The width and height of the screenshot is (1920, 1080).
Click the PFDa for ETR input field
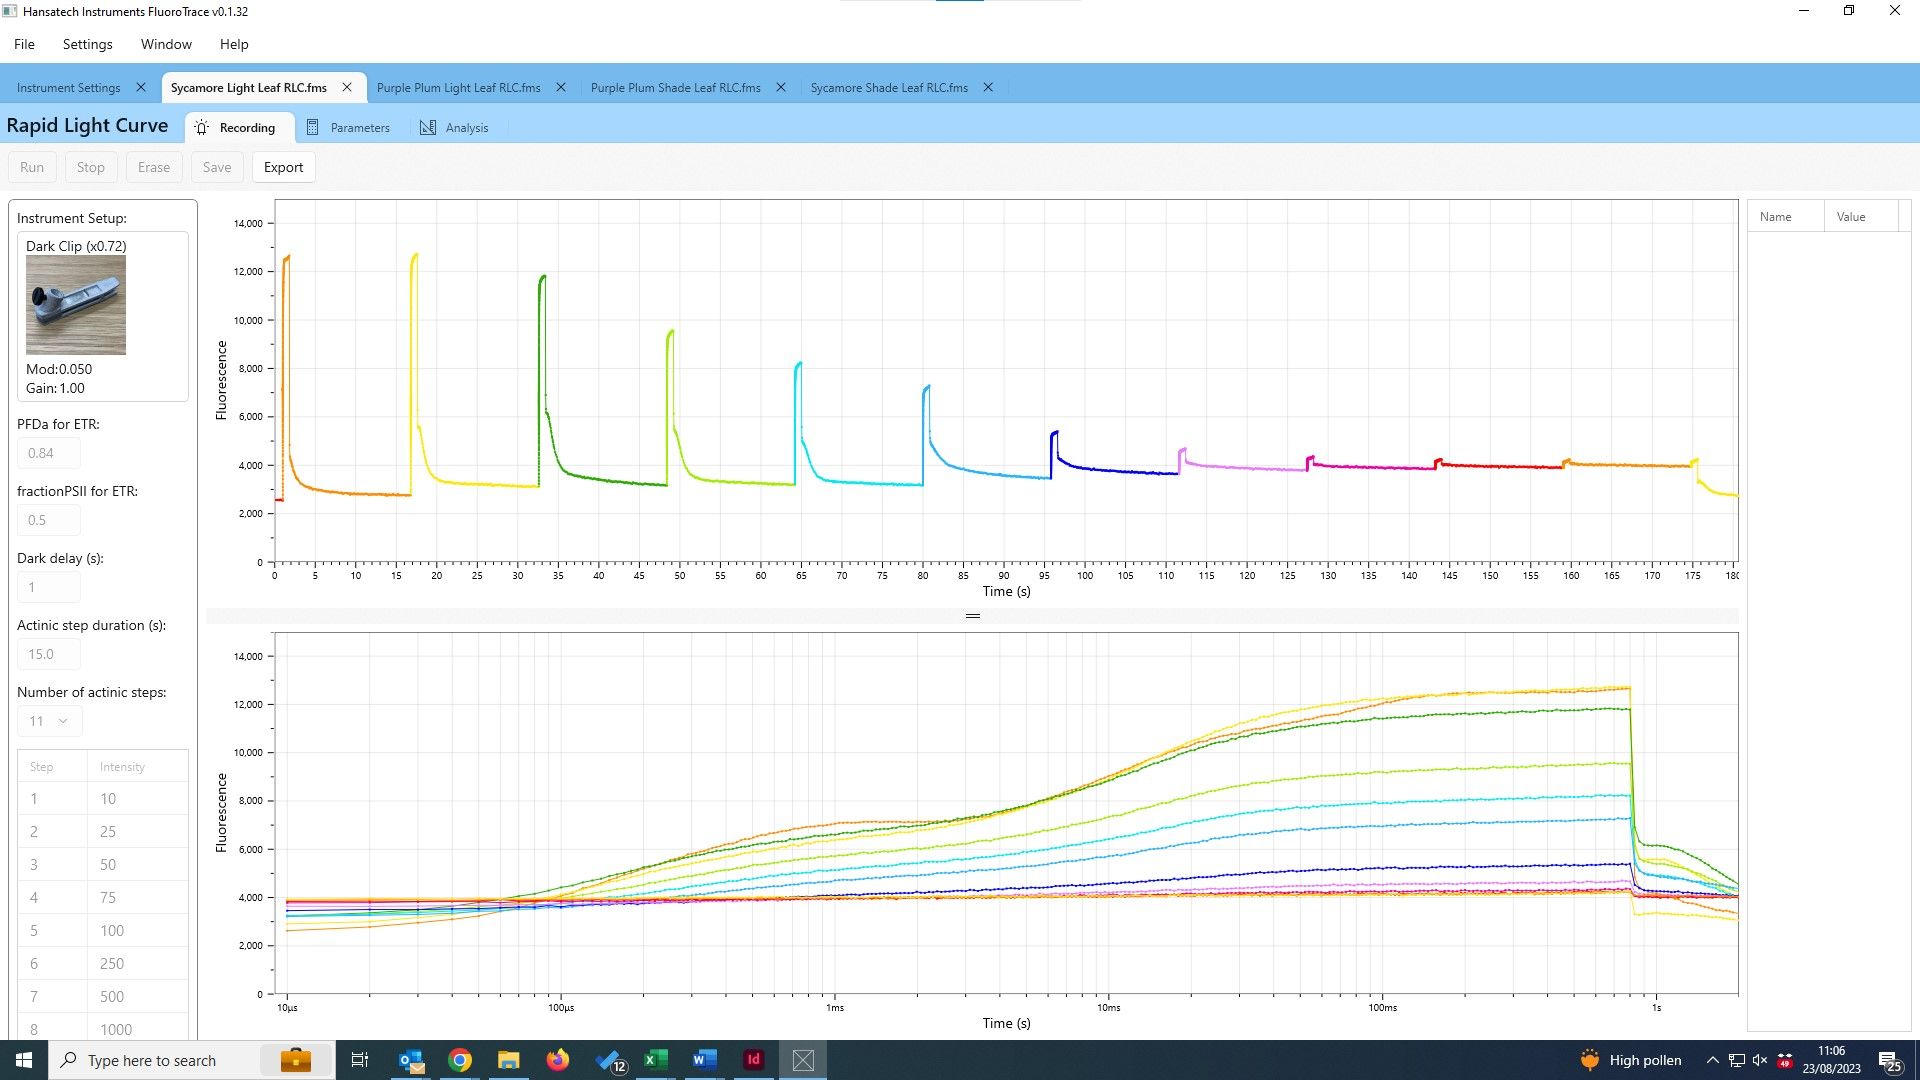pos(48,453)
